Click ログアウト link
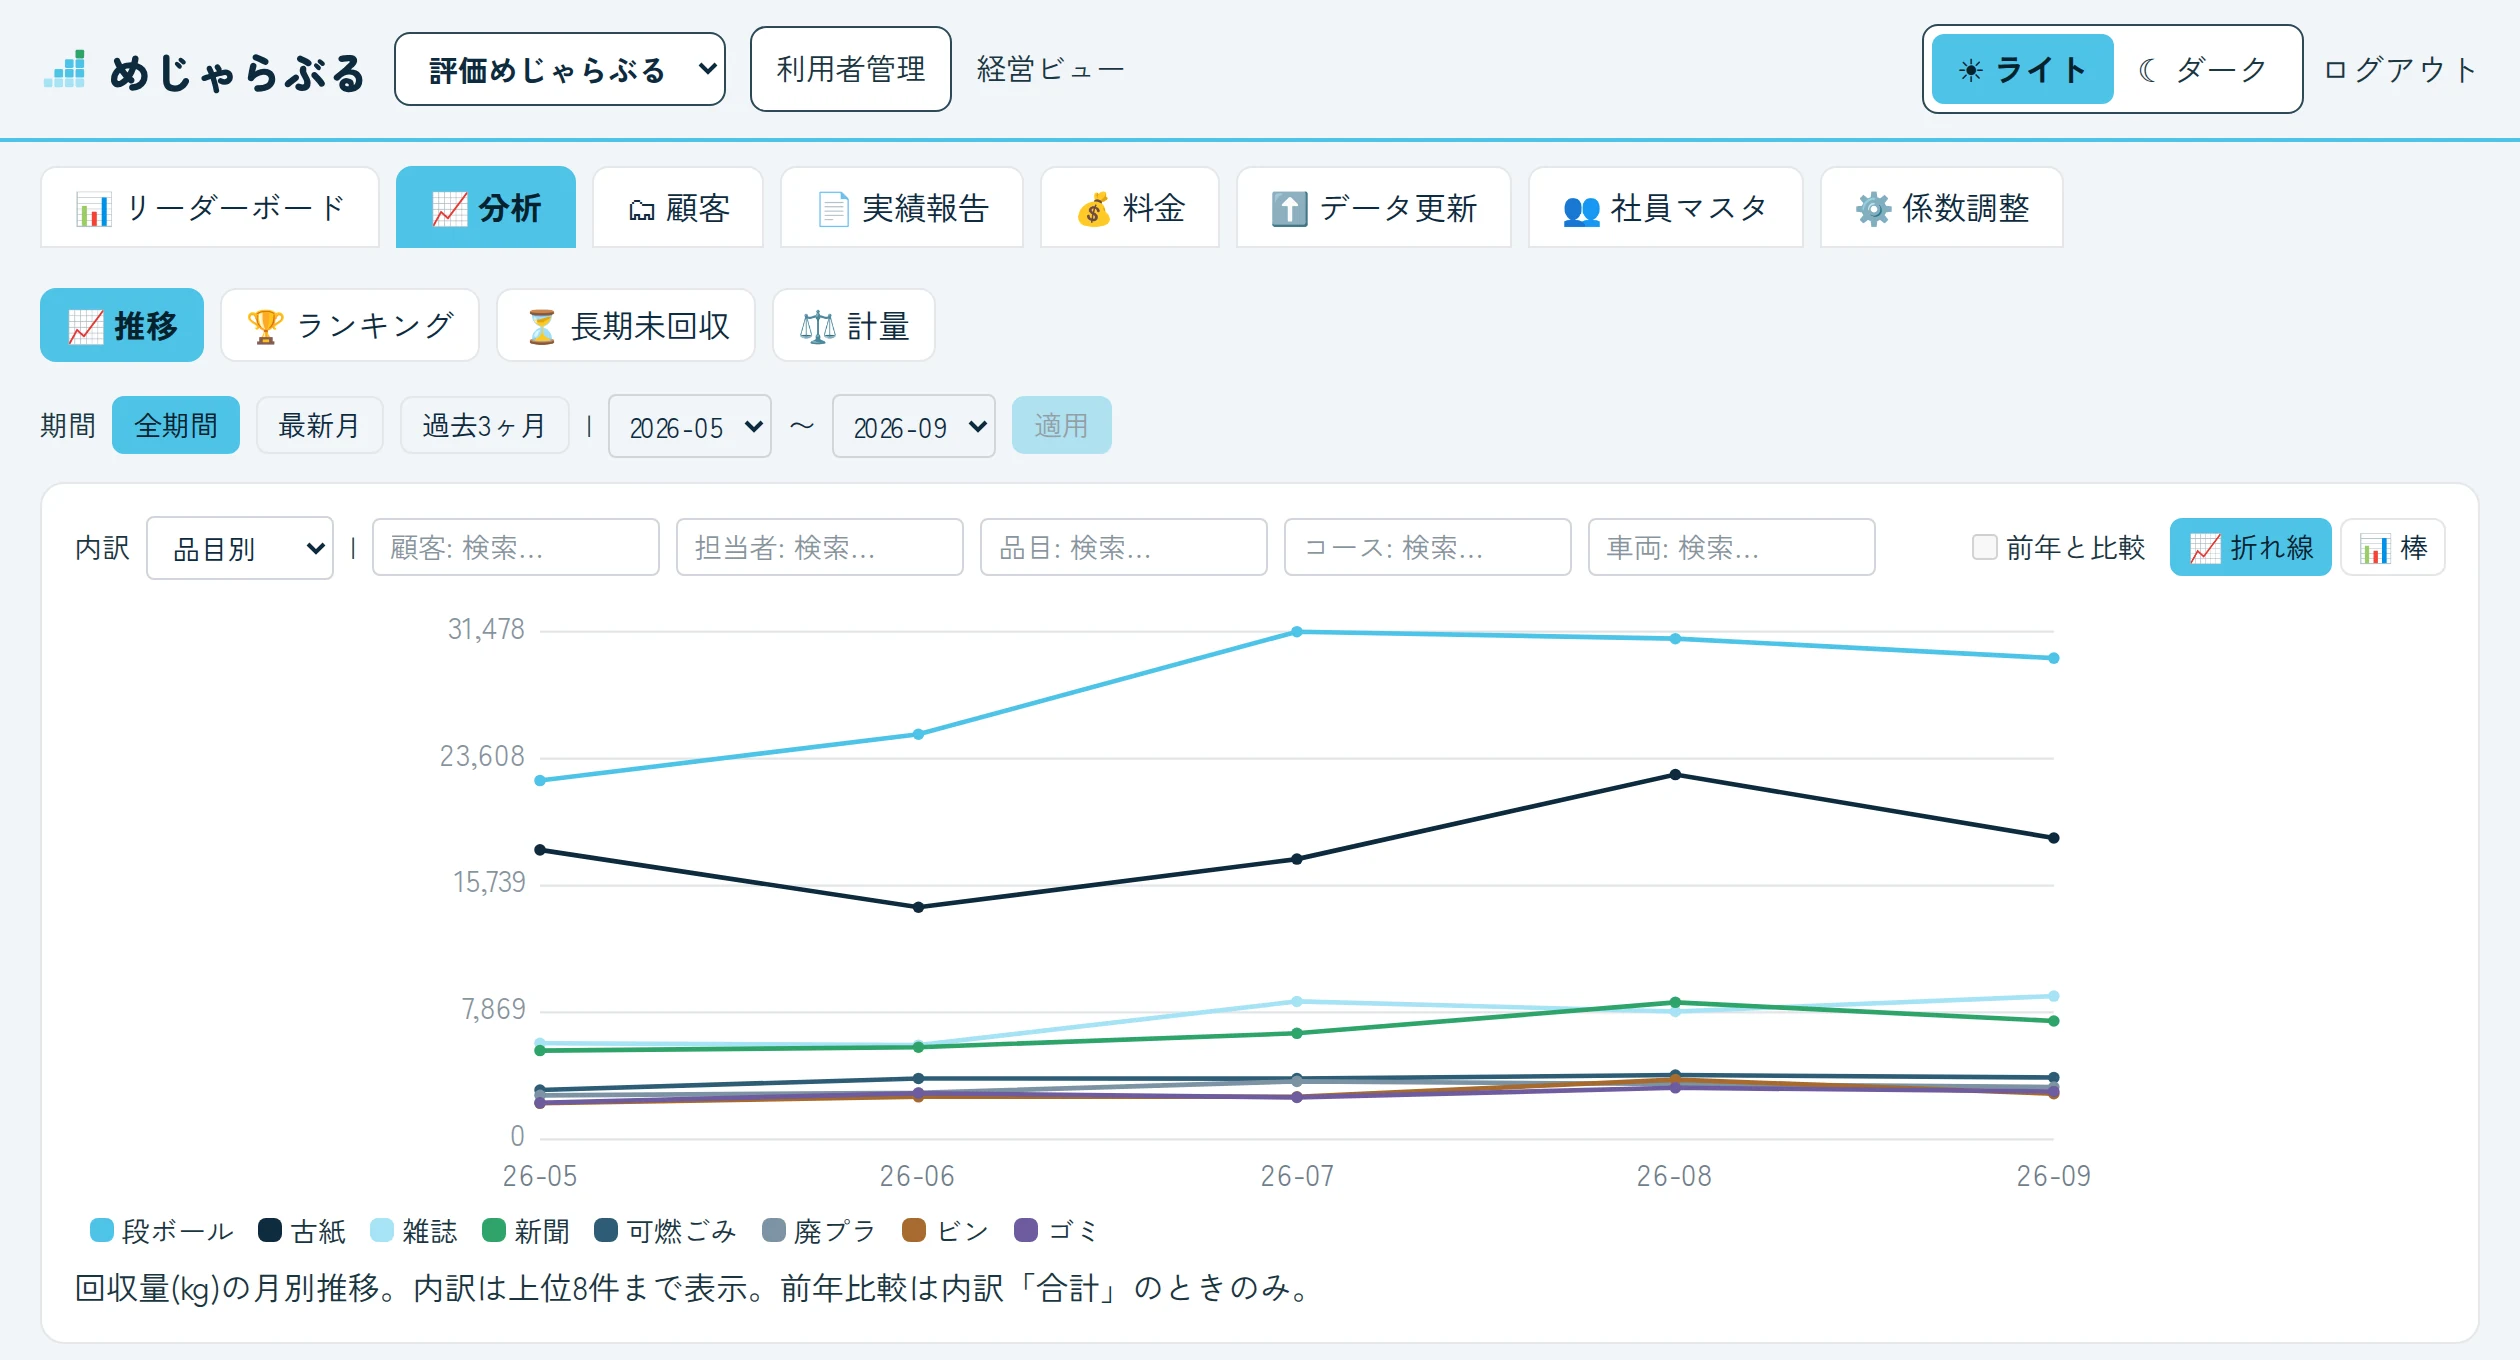 [2400, 69]
